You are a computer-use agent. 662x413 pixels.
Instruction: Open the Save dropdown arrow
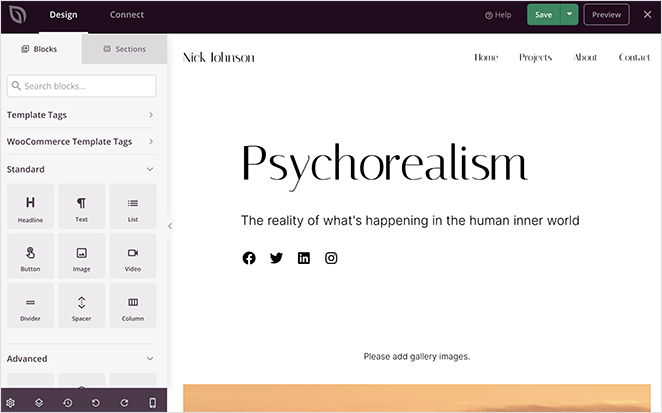pos(569,15)
